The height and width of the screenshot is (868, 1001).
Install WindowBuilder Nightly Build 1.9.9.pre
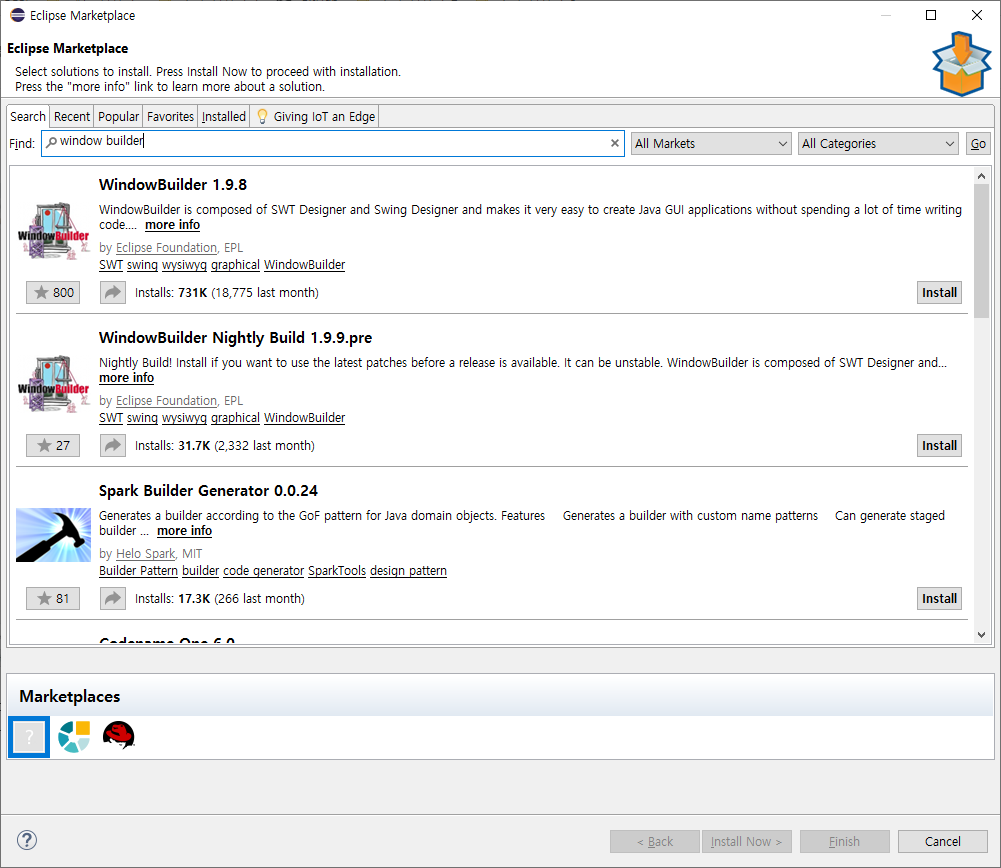pyautogui.click(x=939, y=445)
